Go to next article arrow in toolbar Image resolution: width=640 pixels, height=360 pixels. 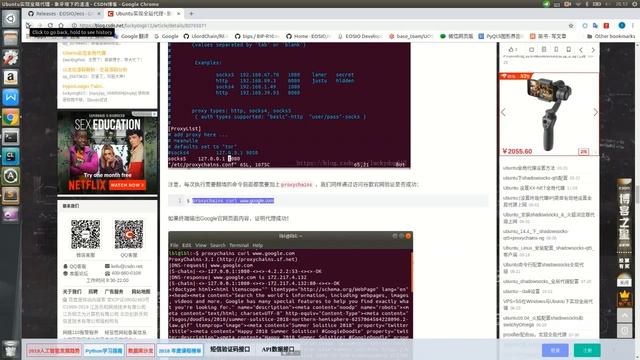(593, 50)
